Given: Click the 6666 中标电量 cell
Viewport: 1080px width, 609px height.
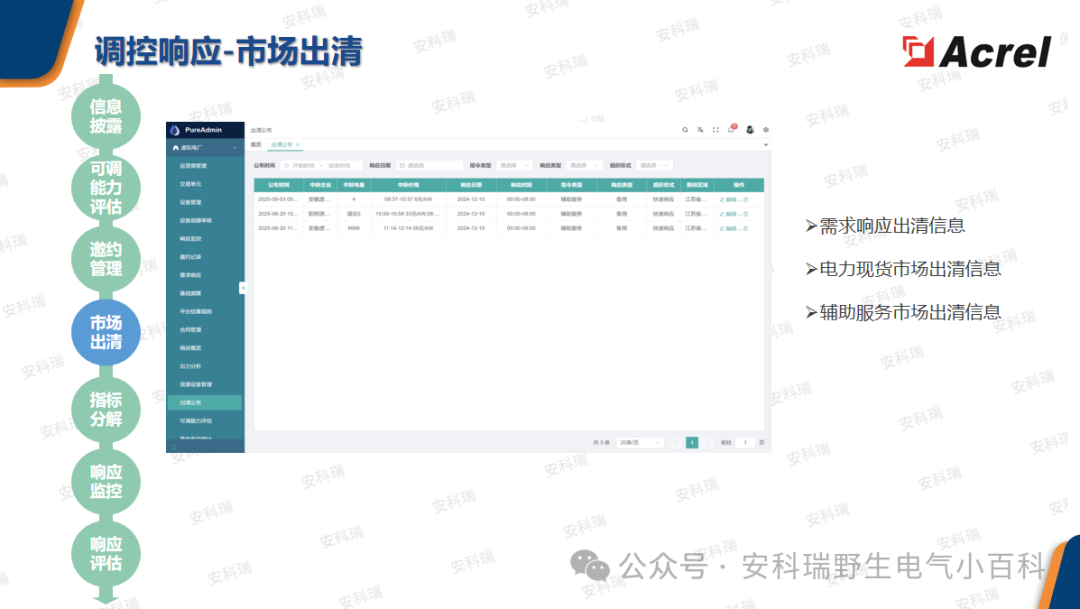Looking at the screenshot, I should (354, 228).
